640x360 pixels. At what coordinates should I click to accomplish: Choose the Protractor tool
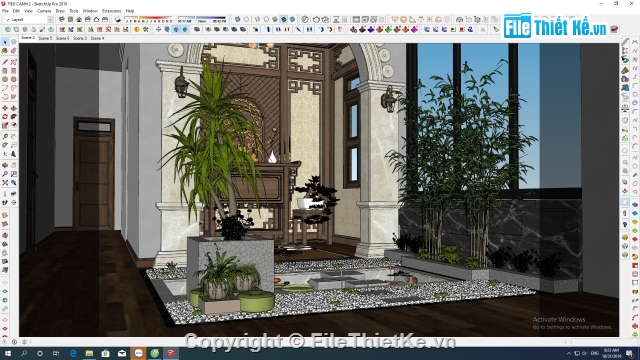click(5, 145)
